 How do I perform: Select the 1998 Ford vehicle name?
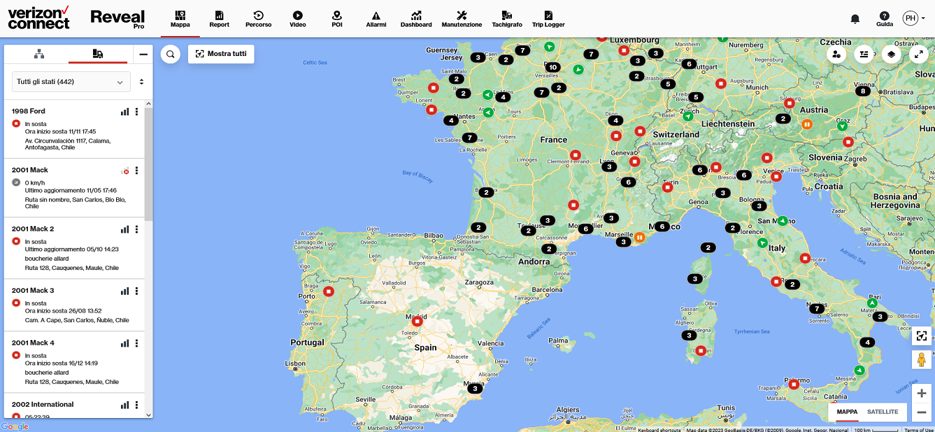(x=28, y=111)
